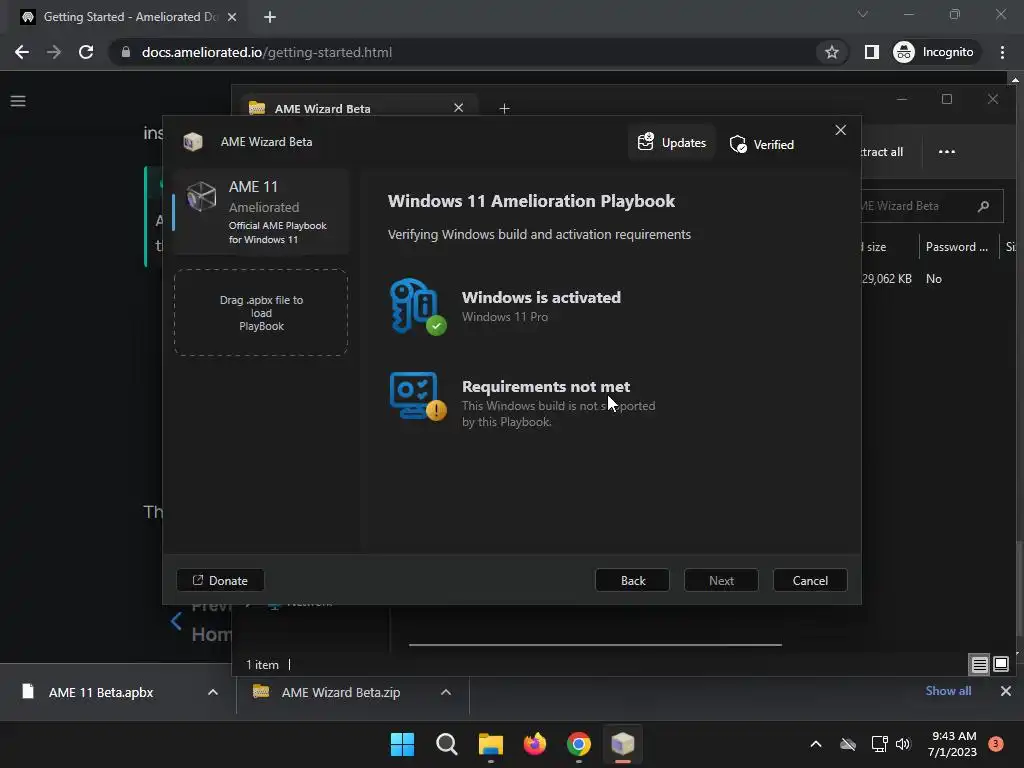Close the Chrome downloads bar
1024x768 pixels.
(x=1006, y=691)
